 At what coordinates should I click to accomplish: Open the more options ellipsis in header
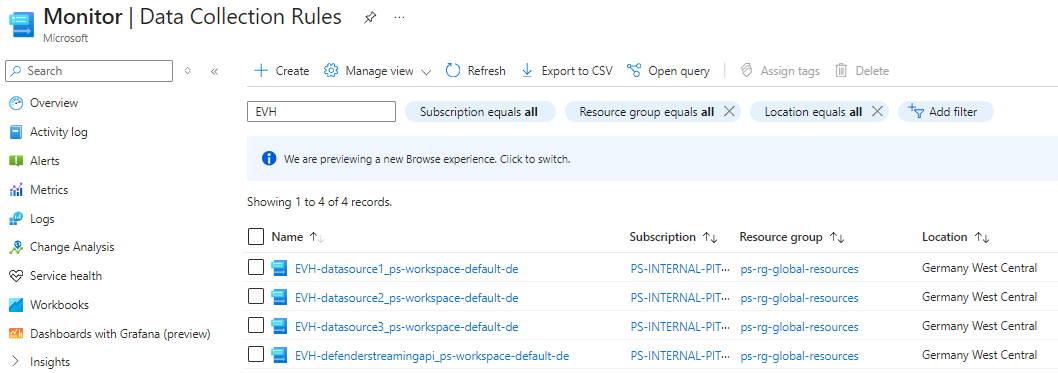[399, 18]
